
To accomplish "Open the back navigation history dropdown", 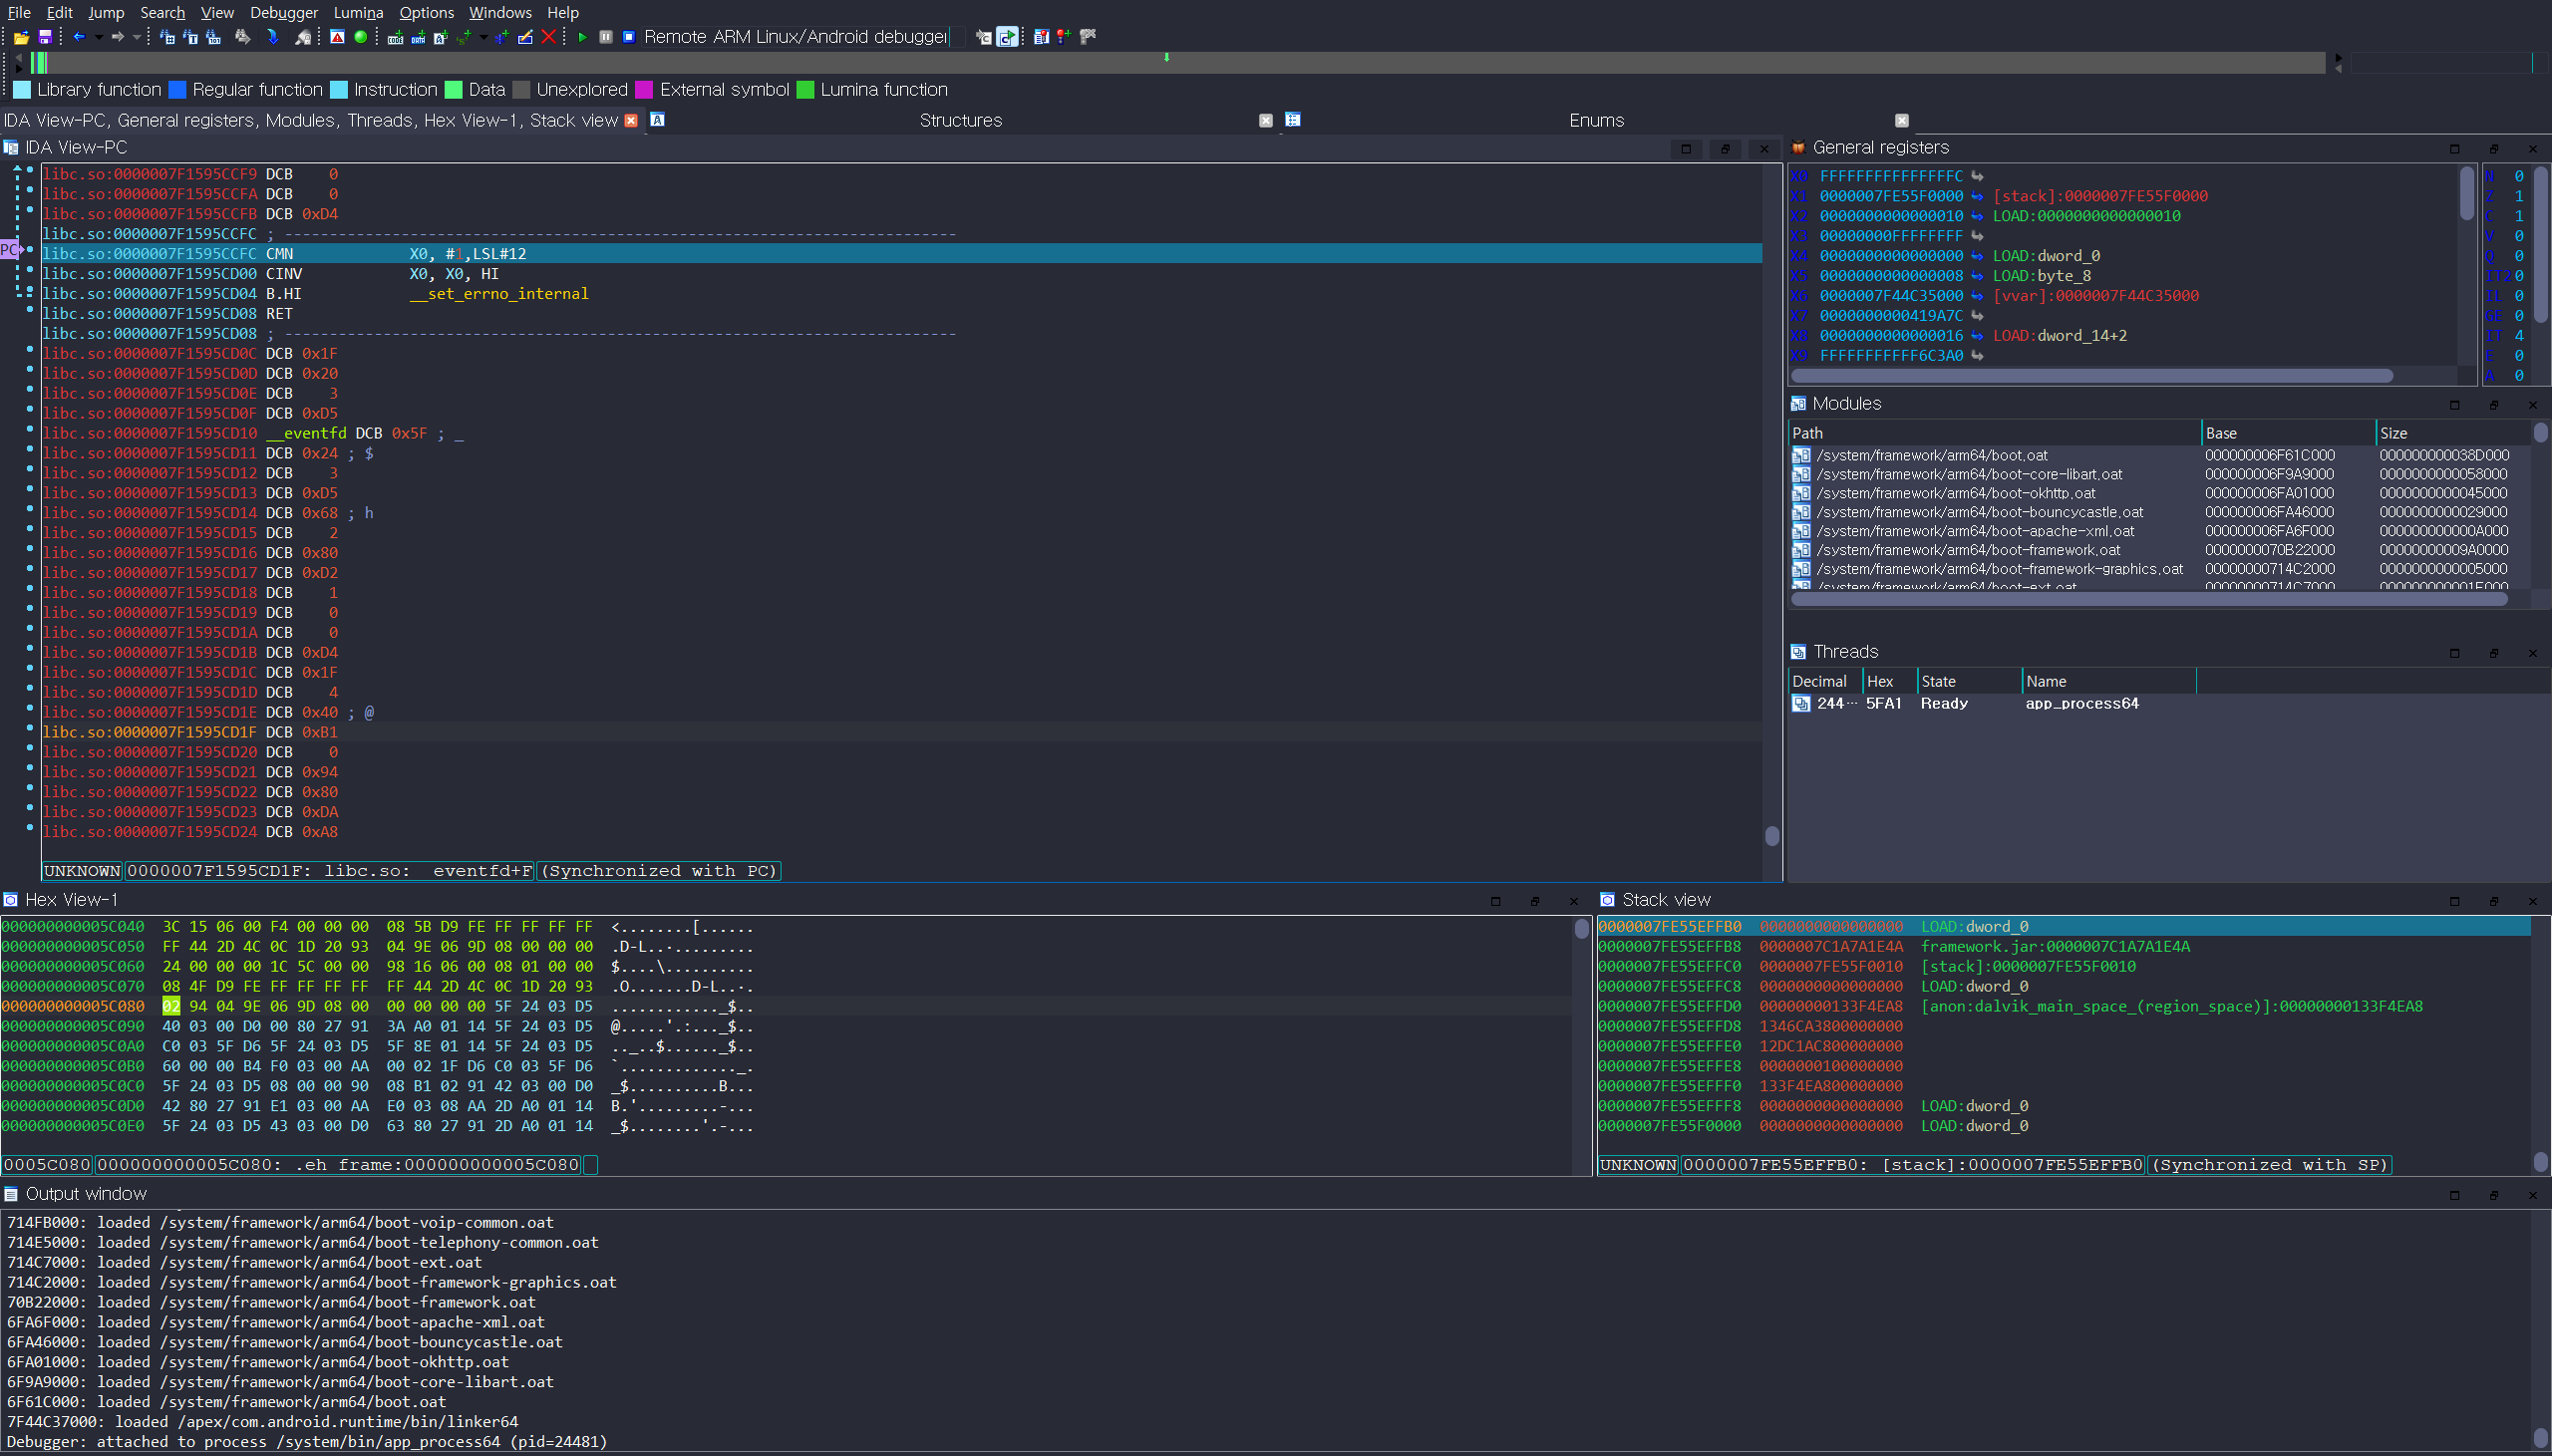I will coord(98,37).
